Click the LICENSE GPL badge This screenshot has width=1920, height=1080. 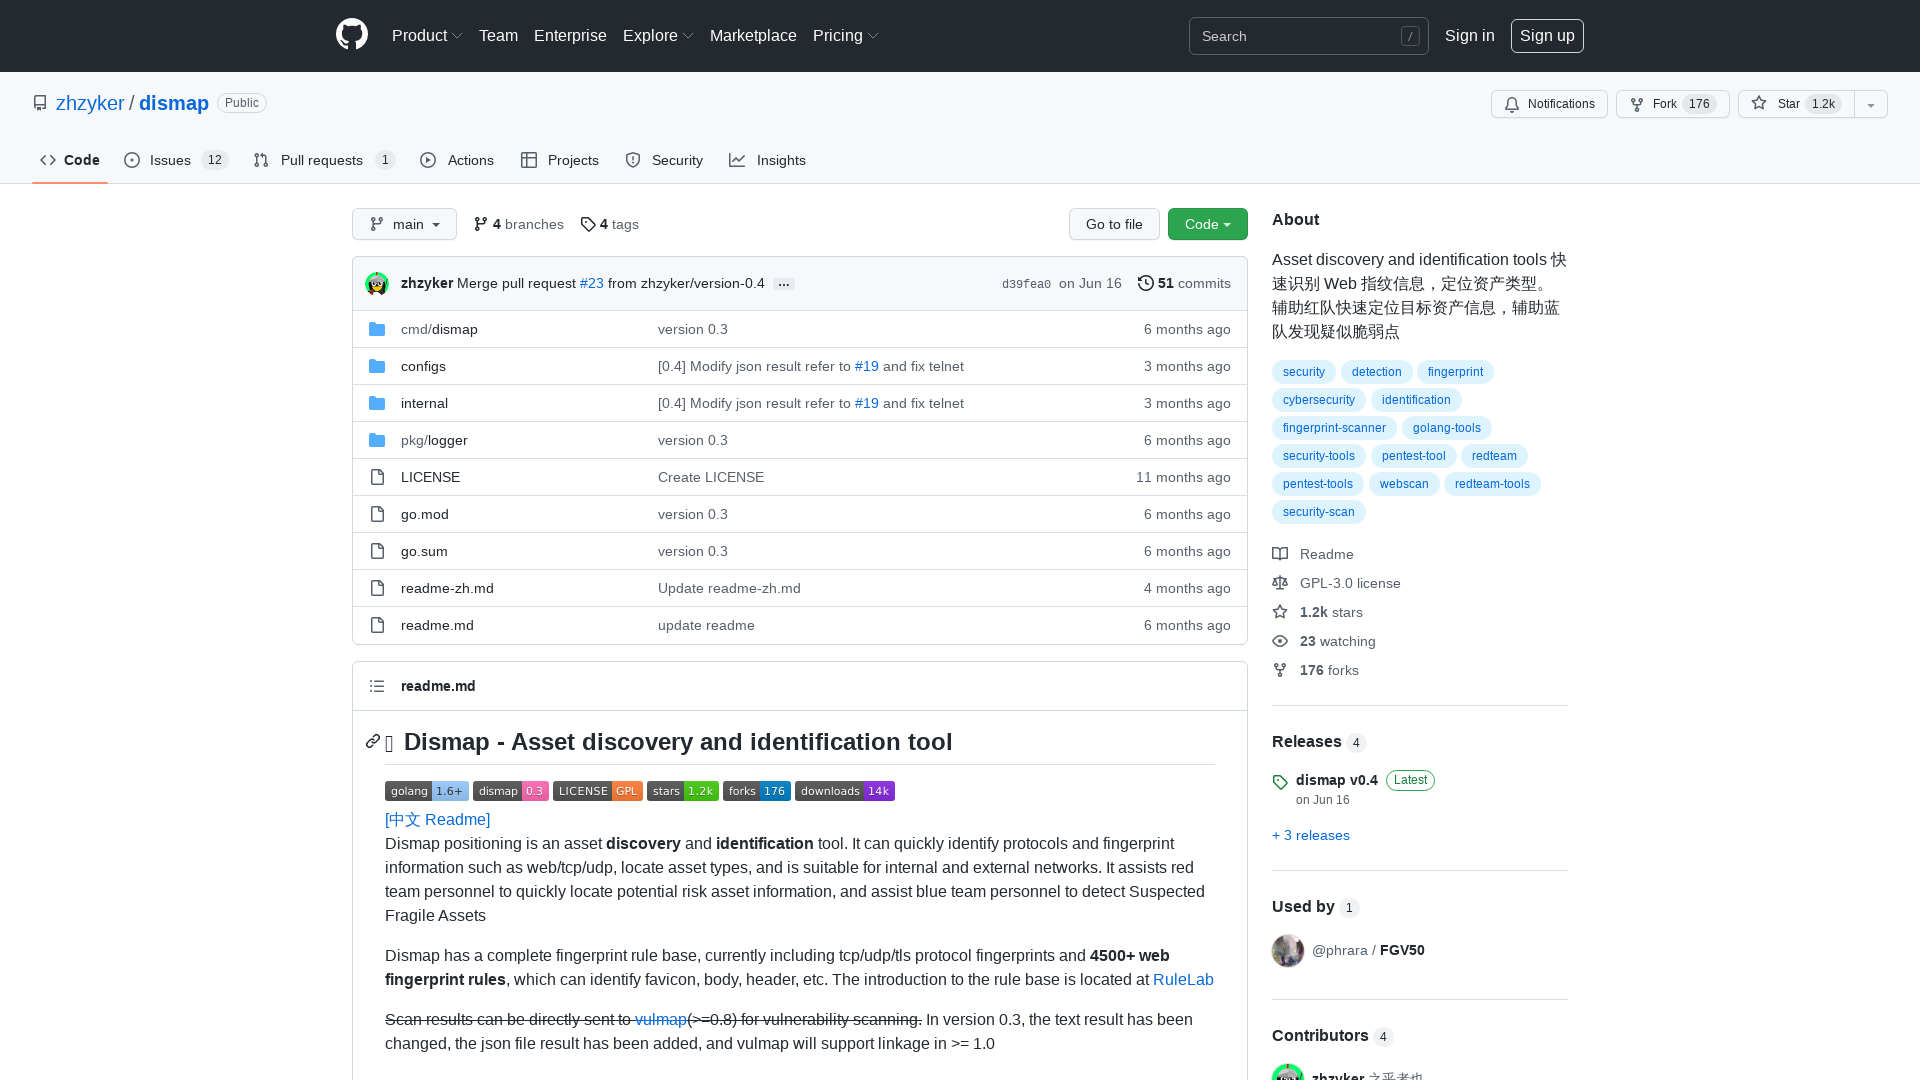pyautogui.click(x=598, y=791)
